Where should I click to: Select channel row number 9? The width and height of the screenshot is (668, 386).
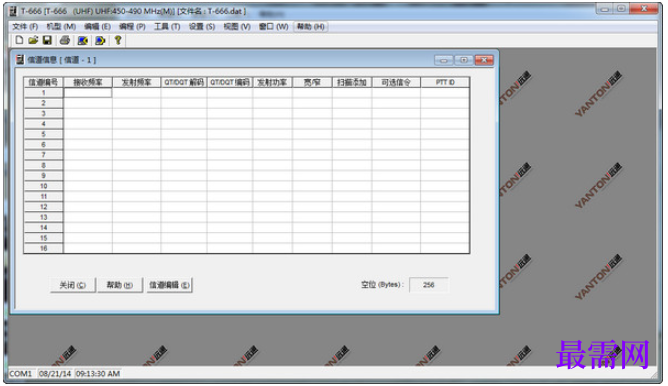click(43, 176)
